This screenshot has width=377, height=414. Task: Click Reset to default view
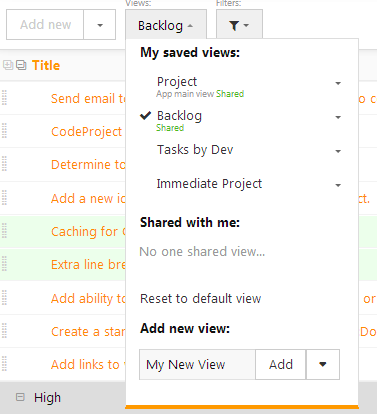(201, 298)
